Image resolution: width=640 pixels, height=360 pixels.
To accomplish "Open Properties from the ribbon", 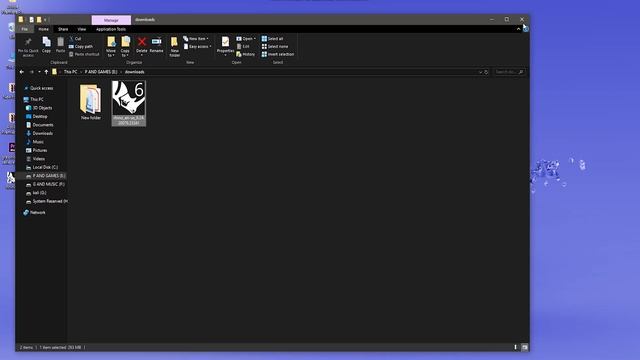I will [x=225, y=46].
